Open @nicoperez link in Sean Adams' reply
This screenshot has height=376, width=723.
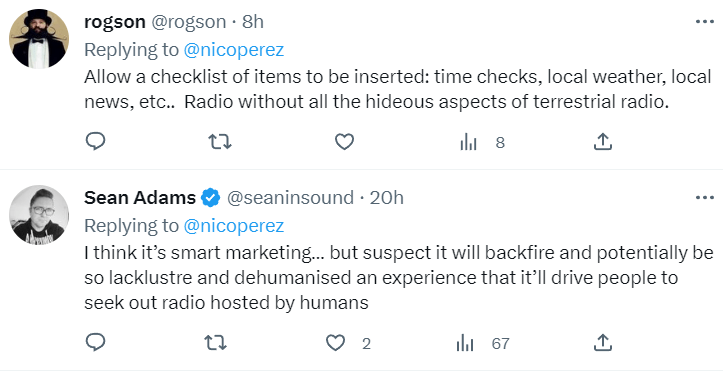click(234, 226)
